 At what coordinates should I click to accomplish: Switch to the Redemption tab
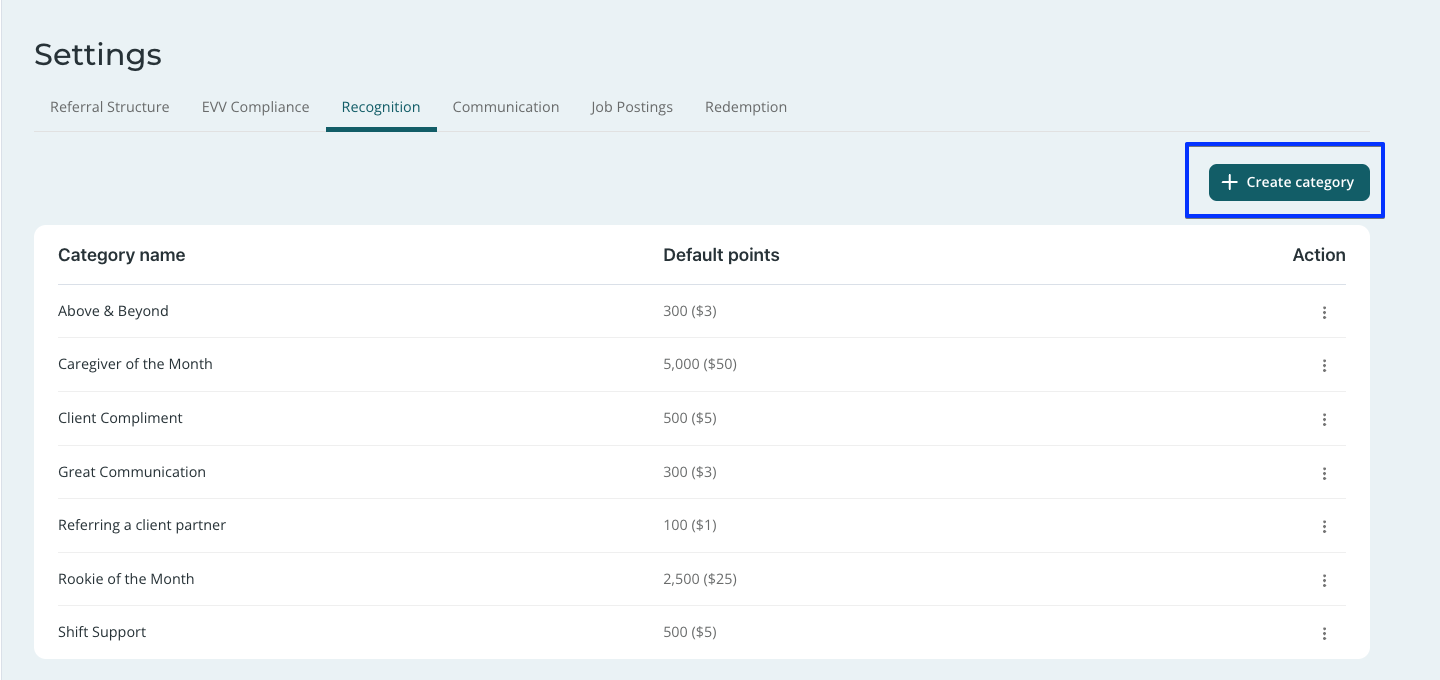(746, 107)
